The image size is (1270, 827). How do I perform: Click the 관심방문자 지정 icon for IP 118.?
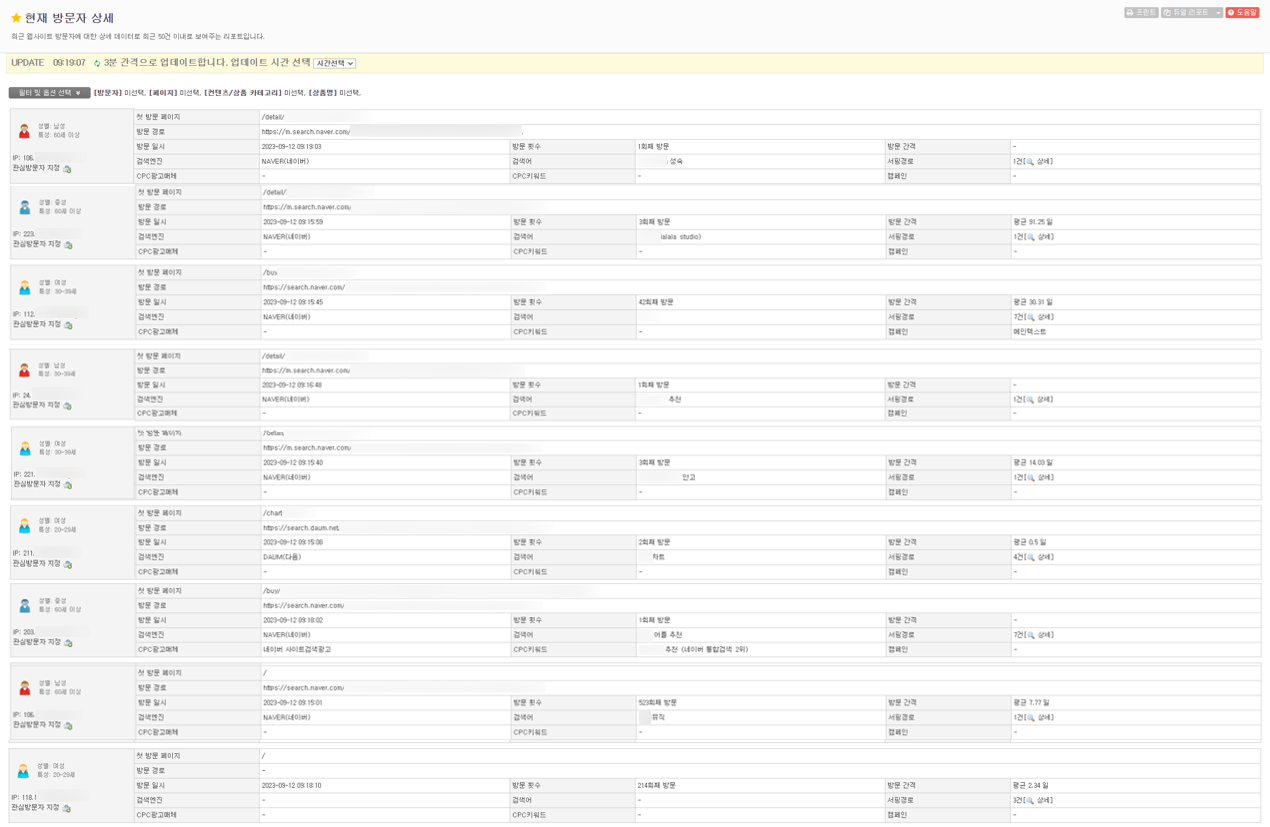67,808
